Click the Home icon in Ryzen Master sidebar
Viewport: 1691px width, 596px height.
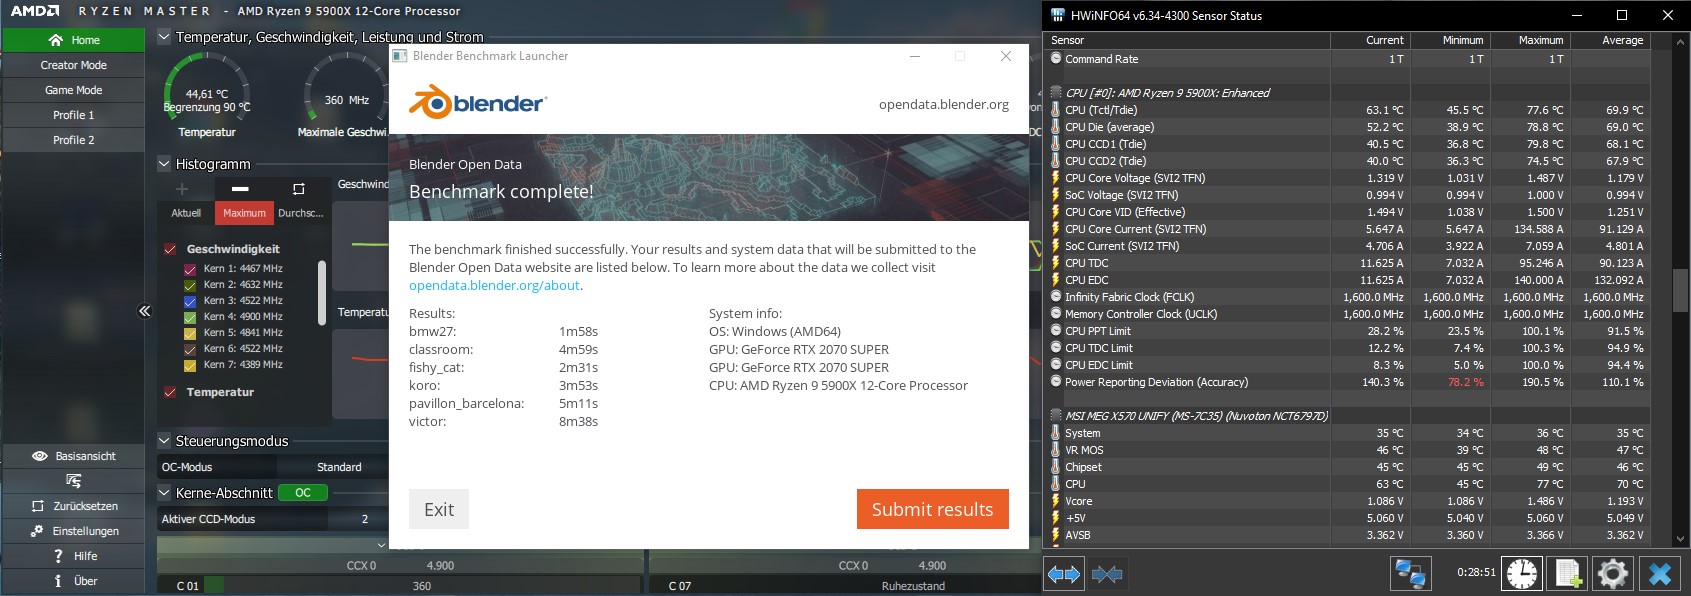(56, 40)
